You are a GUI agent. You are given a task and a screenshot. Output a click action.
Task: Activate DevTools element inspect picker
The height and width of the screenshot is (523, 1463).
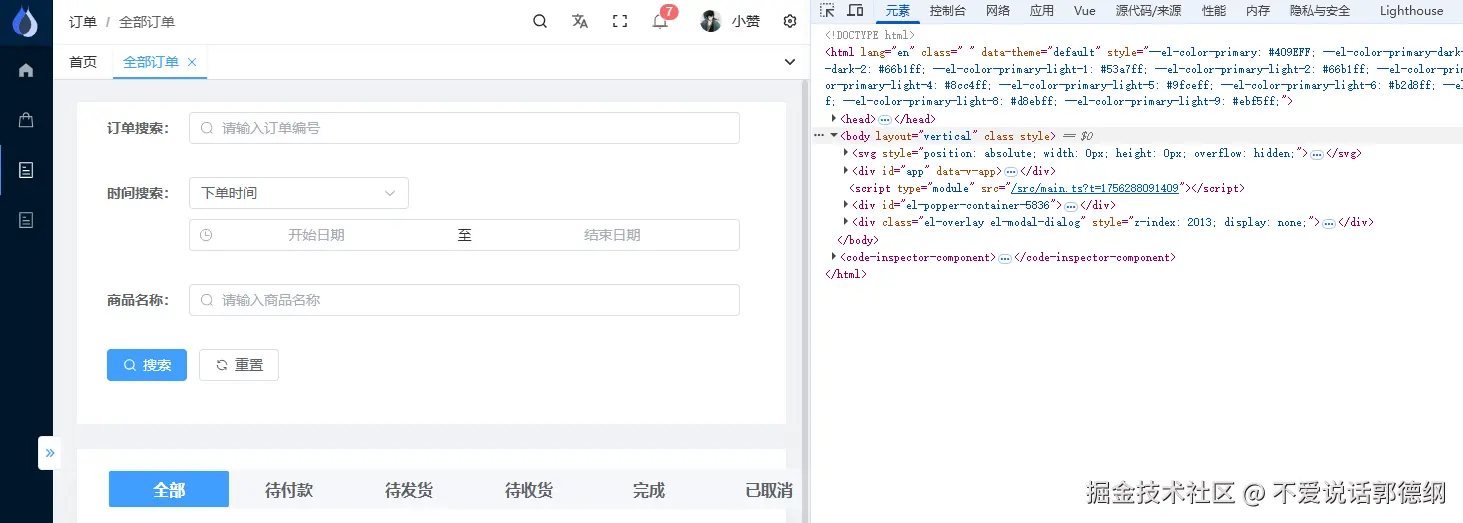click(x=827, y=11)
